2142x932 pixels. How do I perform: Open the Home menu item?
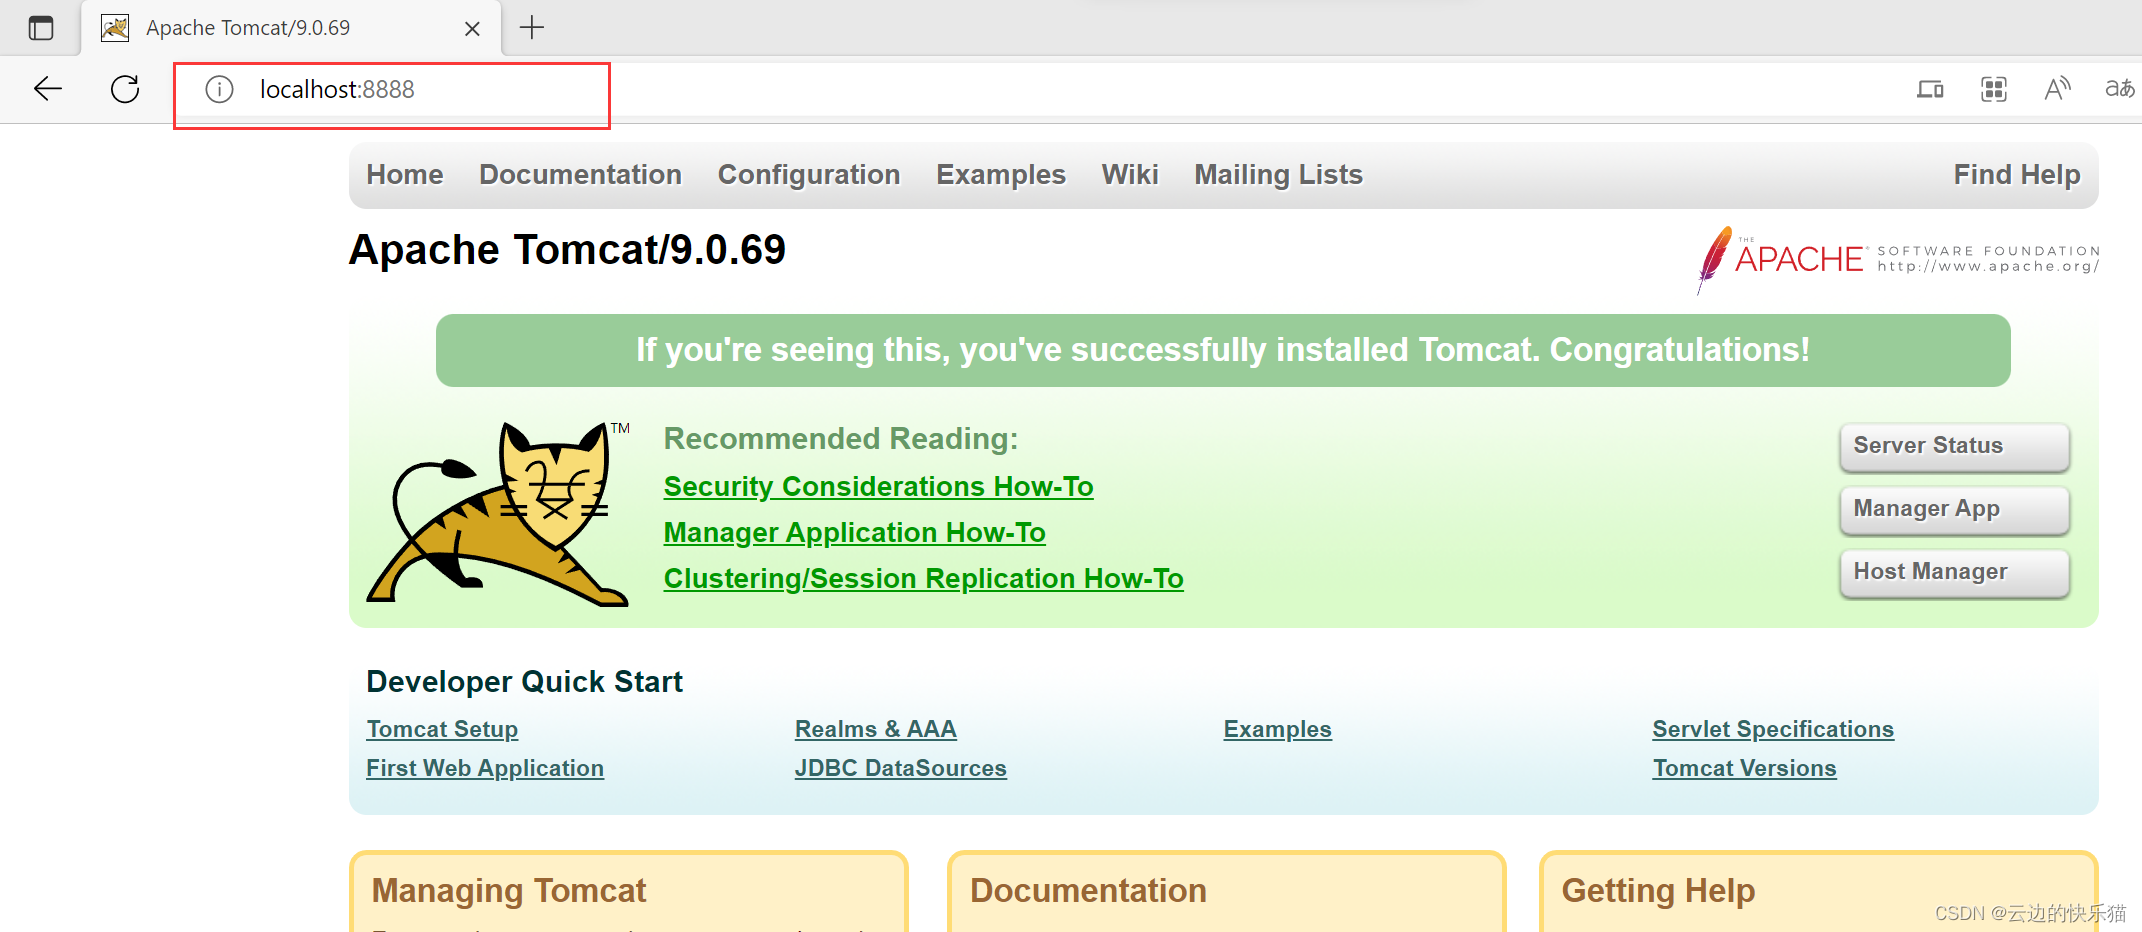pos(405,174)
